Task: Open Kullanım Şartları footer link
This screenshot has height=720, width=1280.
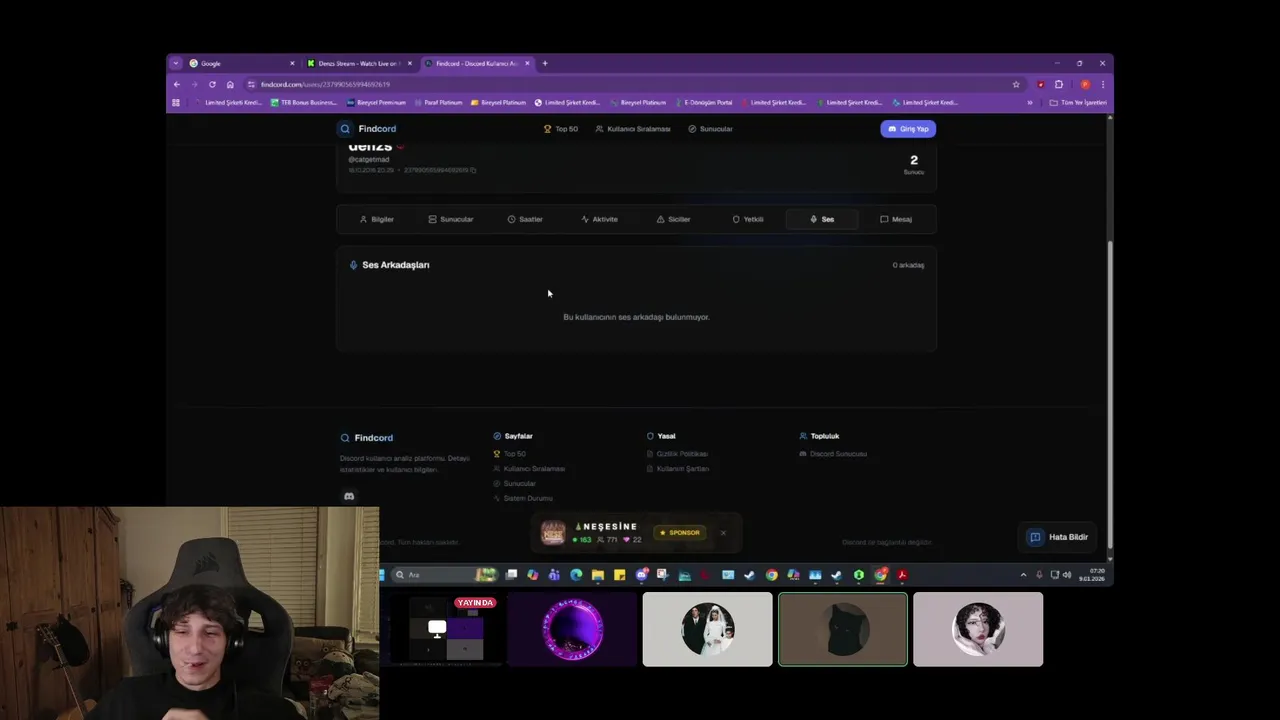Action: pyautogui.click(x=678, y=469)
